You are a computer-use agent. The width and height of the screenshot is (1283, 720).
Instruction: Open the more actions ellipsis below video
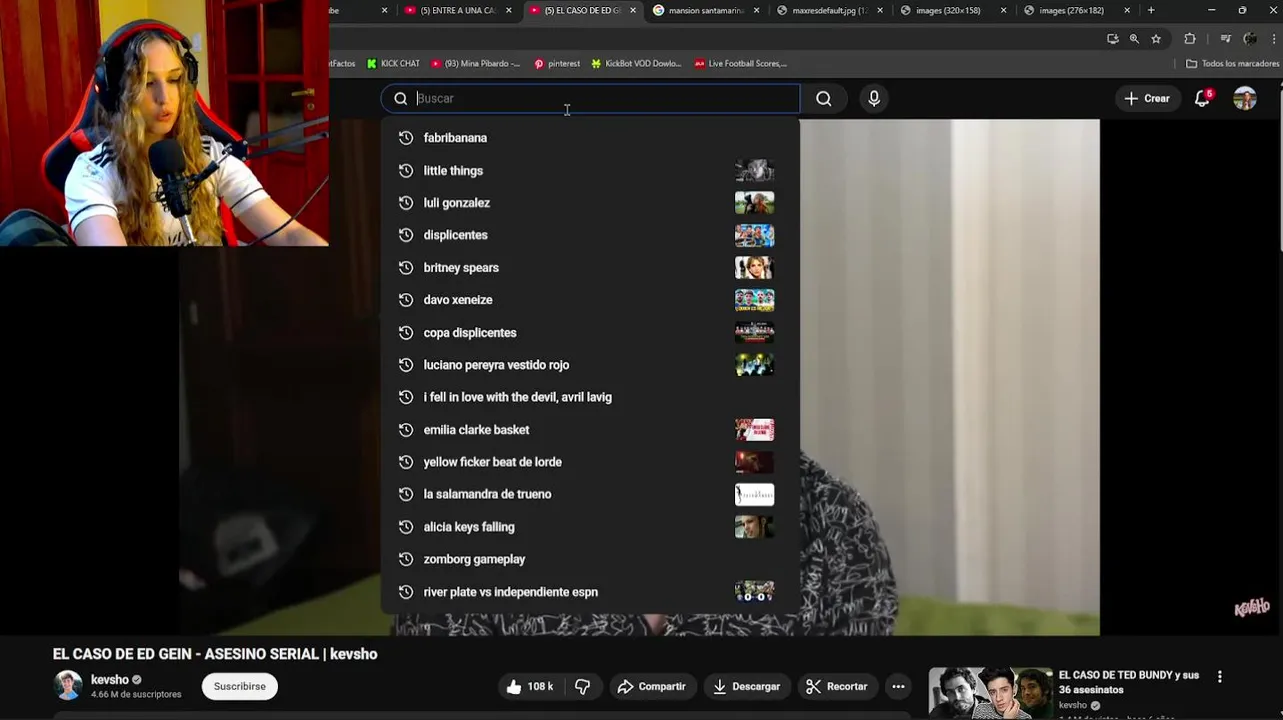[x=898, y=686]
